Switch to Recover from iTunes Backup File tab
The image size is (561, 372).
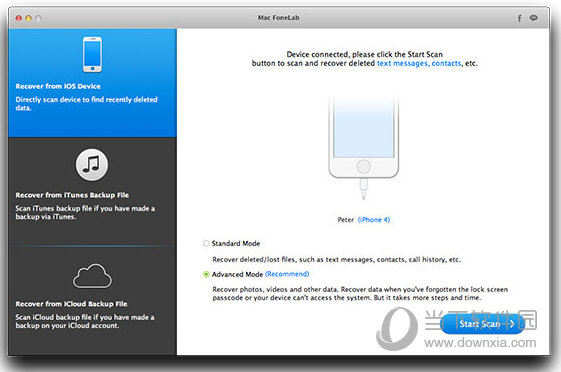93,192
